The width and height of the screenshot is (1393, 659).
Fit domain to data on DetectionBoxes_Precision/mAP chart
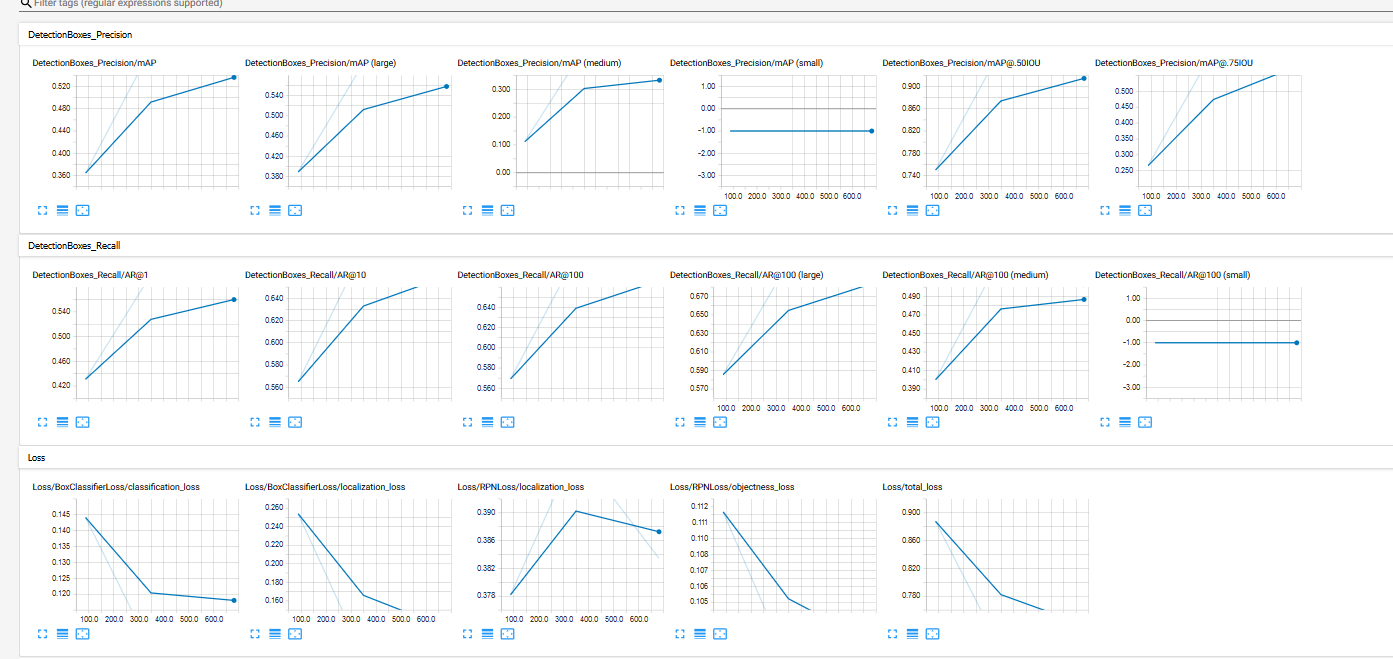point(82,210)
